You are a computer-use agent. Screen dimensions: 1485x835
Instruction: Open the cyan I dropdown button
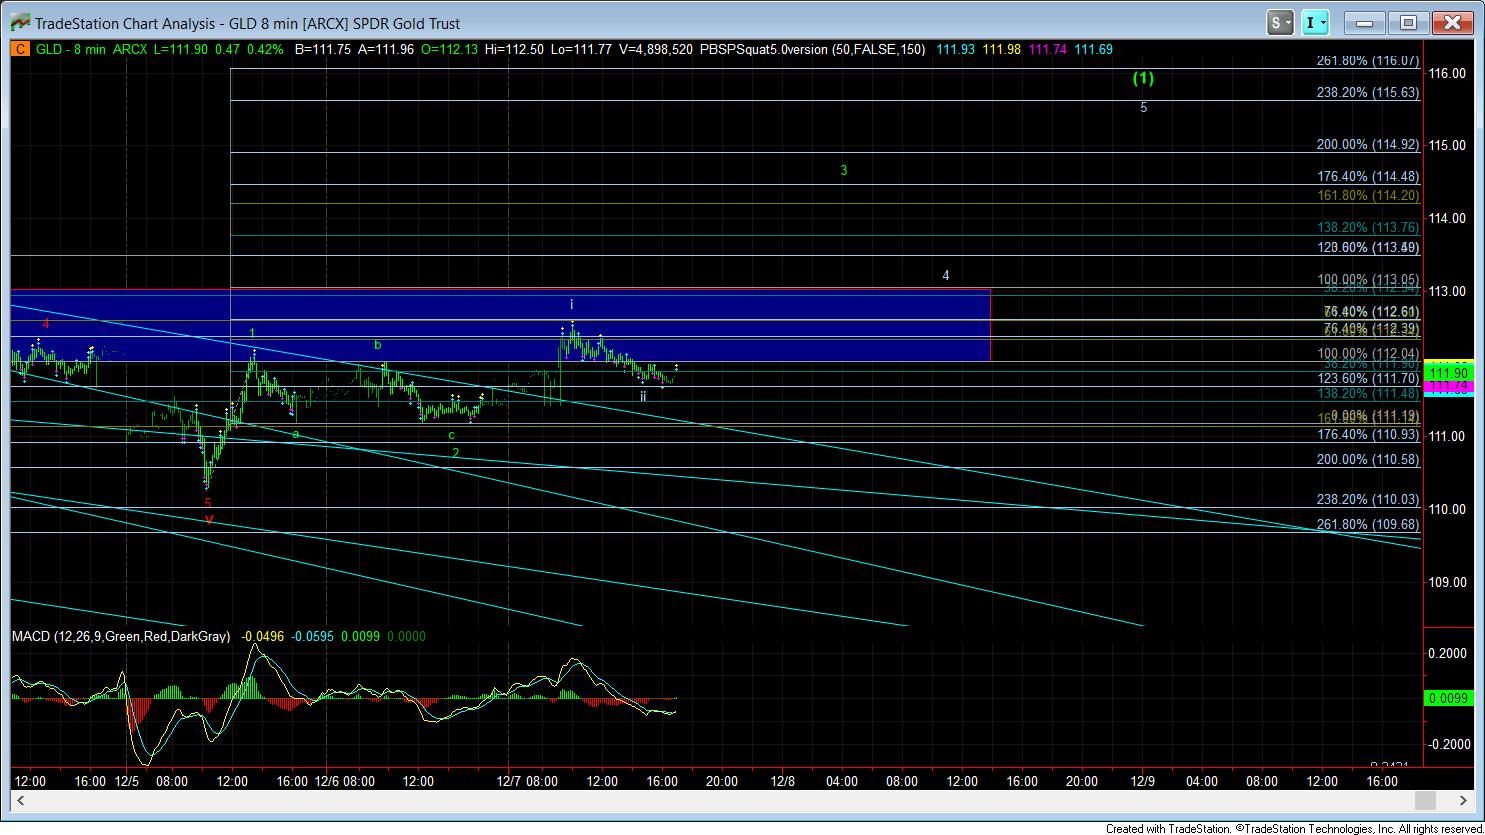(x=1317, y=22)
